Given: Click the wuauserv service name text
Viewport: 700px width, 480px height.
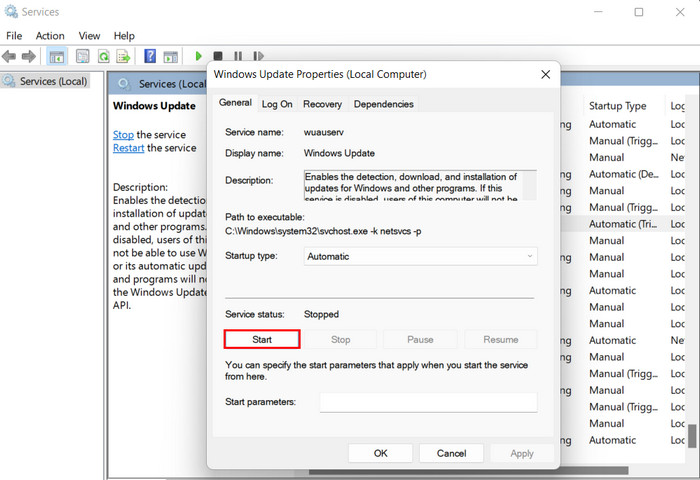Looking at the screenshot, I should [324, 132].
